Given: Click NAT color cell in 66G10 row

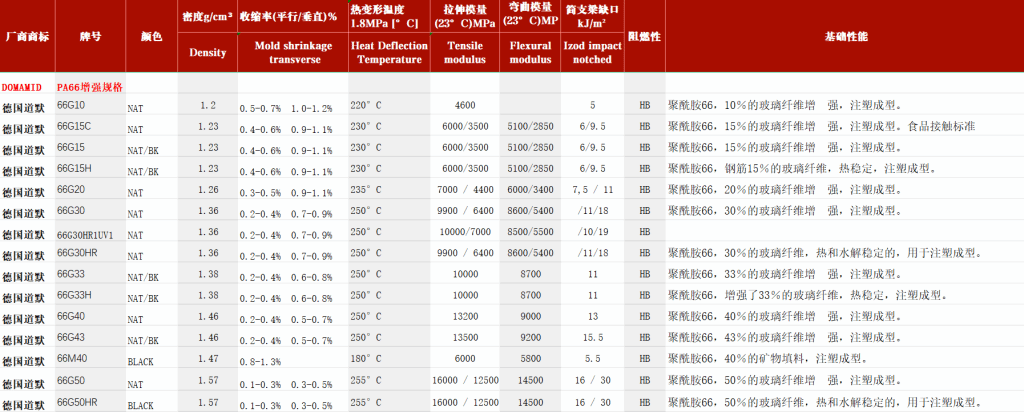Looking at the screenshot, I should (135, 109).
